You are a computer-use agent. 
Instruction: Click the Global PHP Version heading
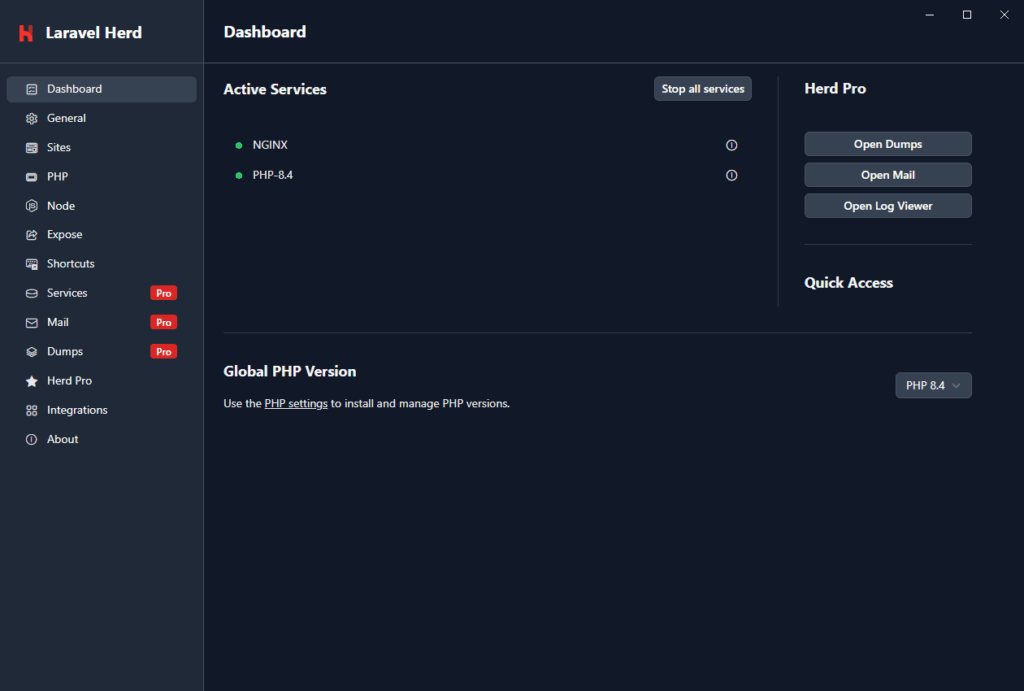(290, 371)
